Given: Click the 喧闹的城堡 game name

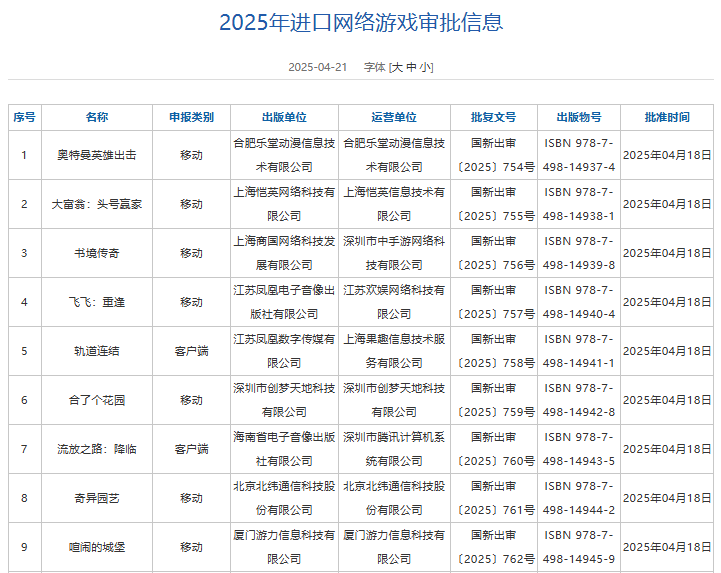Looking at the screenshot, I should point(97,547).
